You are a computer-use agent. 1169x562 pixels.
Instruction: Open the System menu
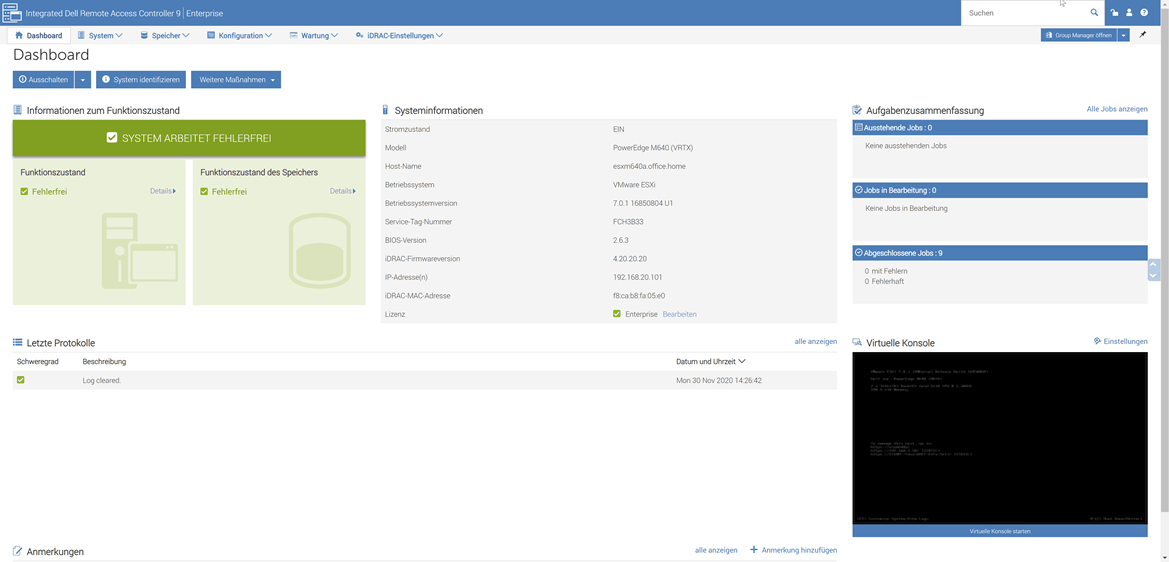click(100, 35)
